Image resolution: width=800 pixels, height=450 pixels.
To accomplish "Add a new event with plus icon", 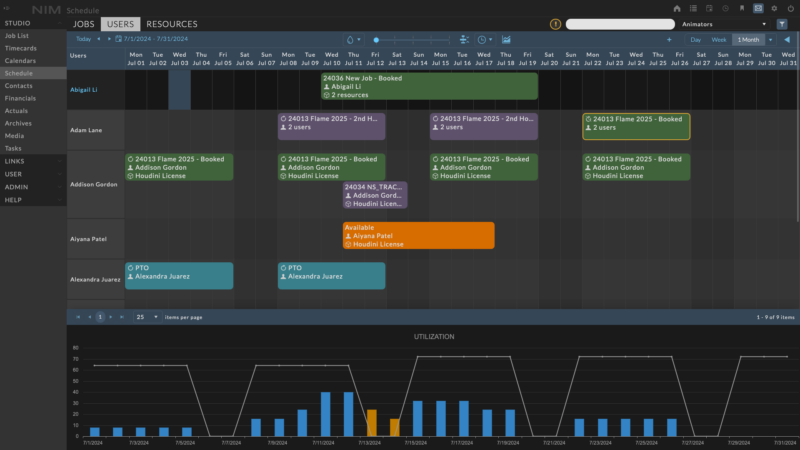I will [669, 39].
